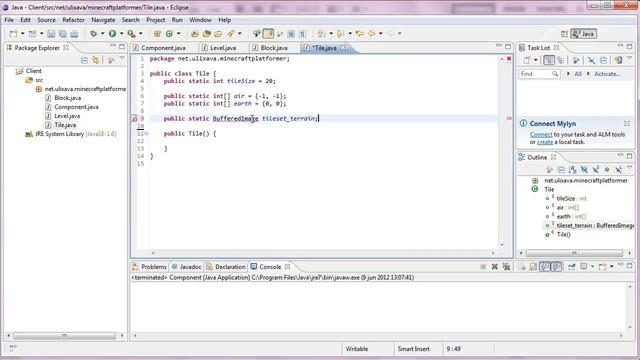Expand the All working set filter arrow
This screenshot has width=640, height=360.
click(568, 74)
